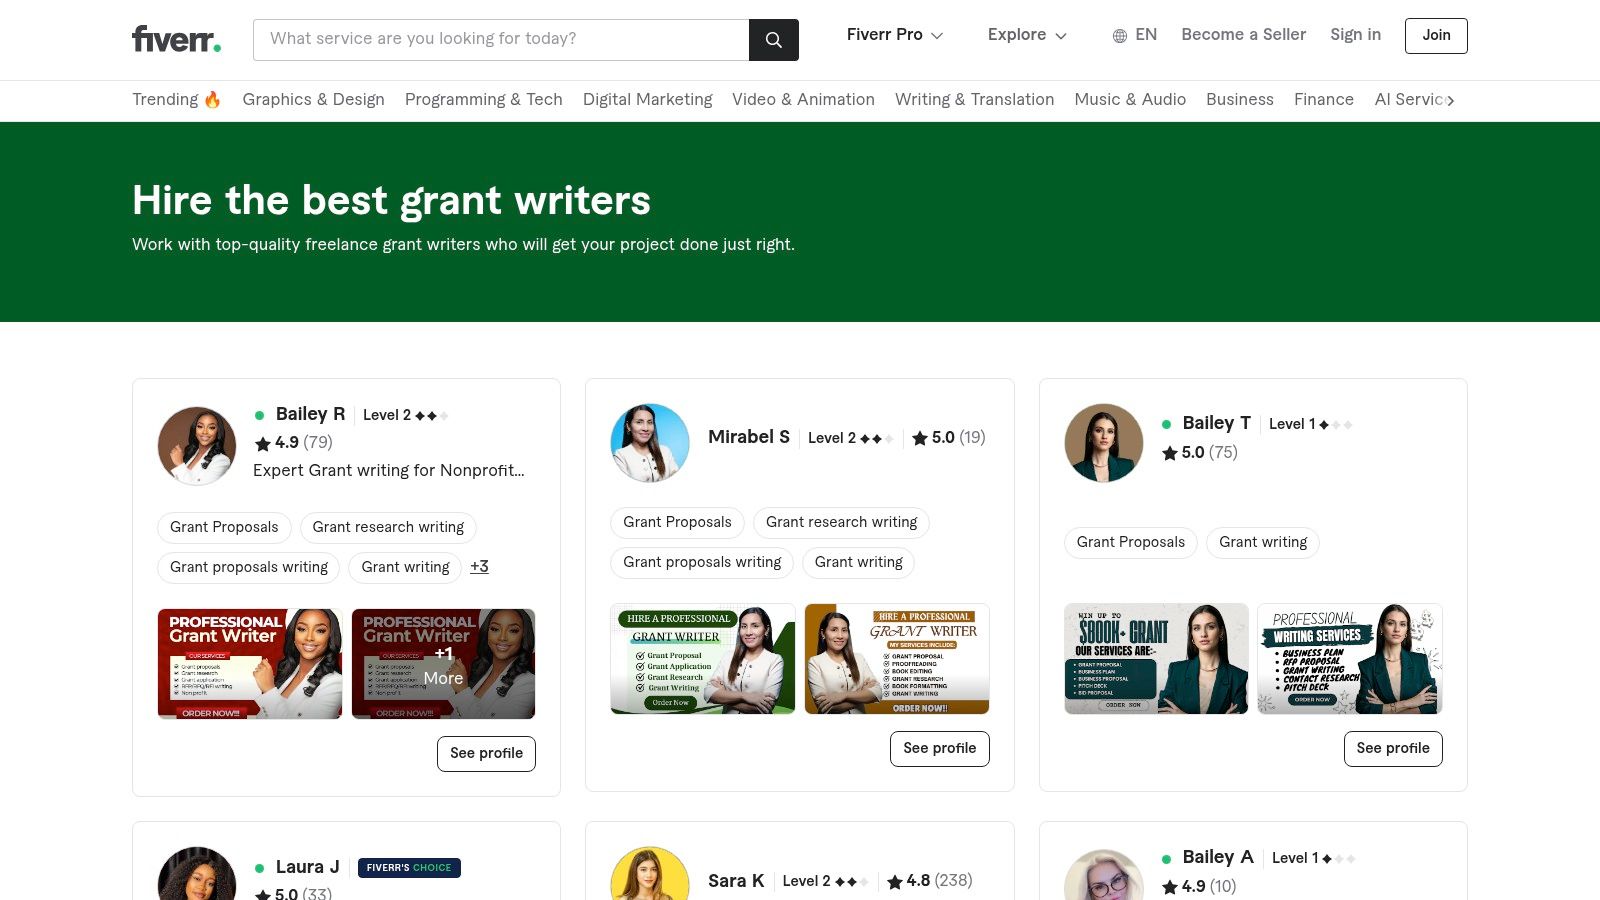
Task: Click Bailey R's Grant research writing tag
Action: click(388, 527)
